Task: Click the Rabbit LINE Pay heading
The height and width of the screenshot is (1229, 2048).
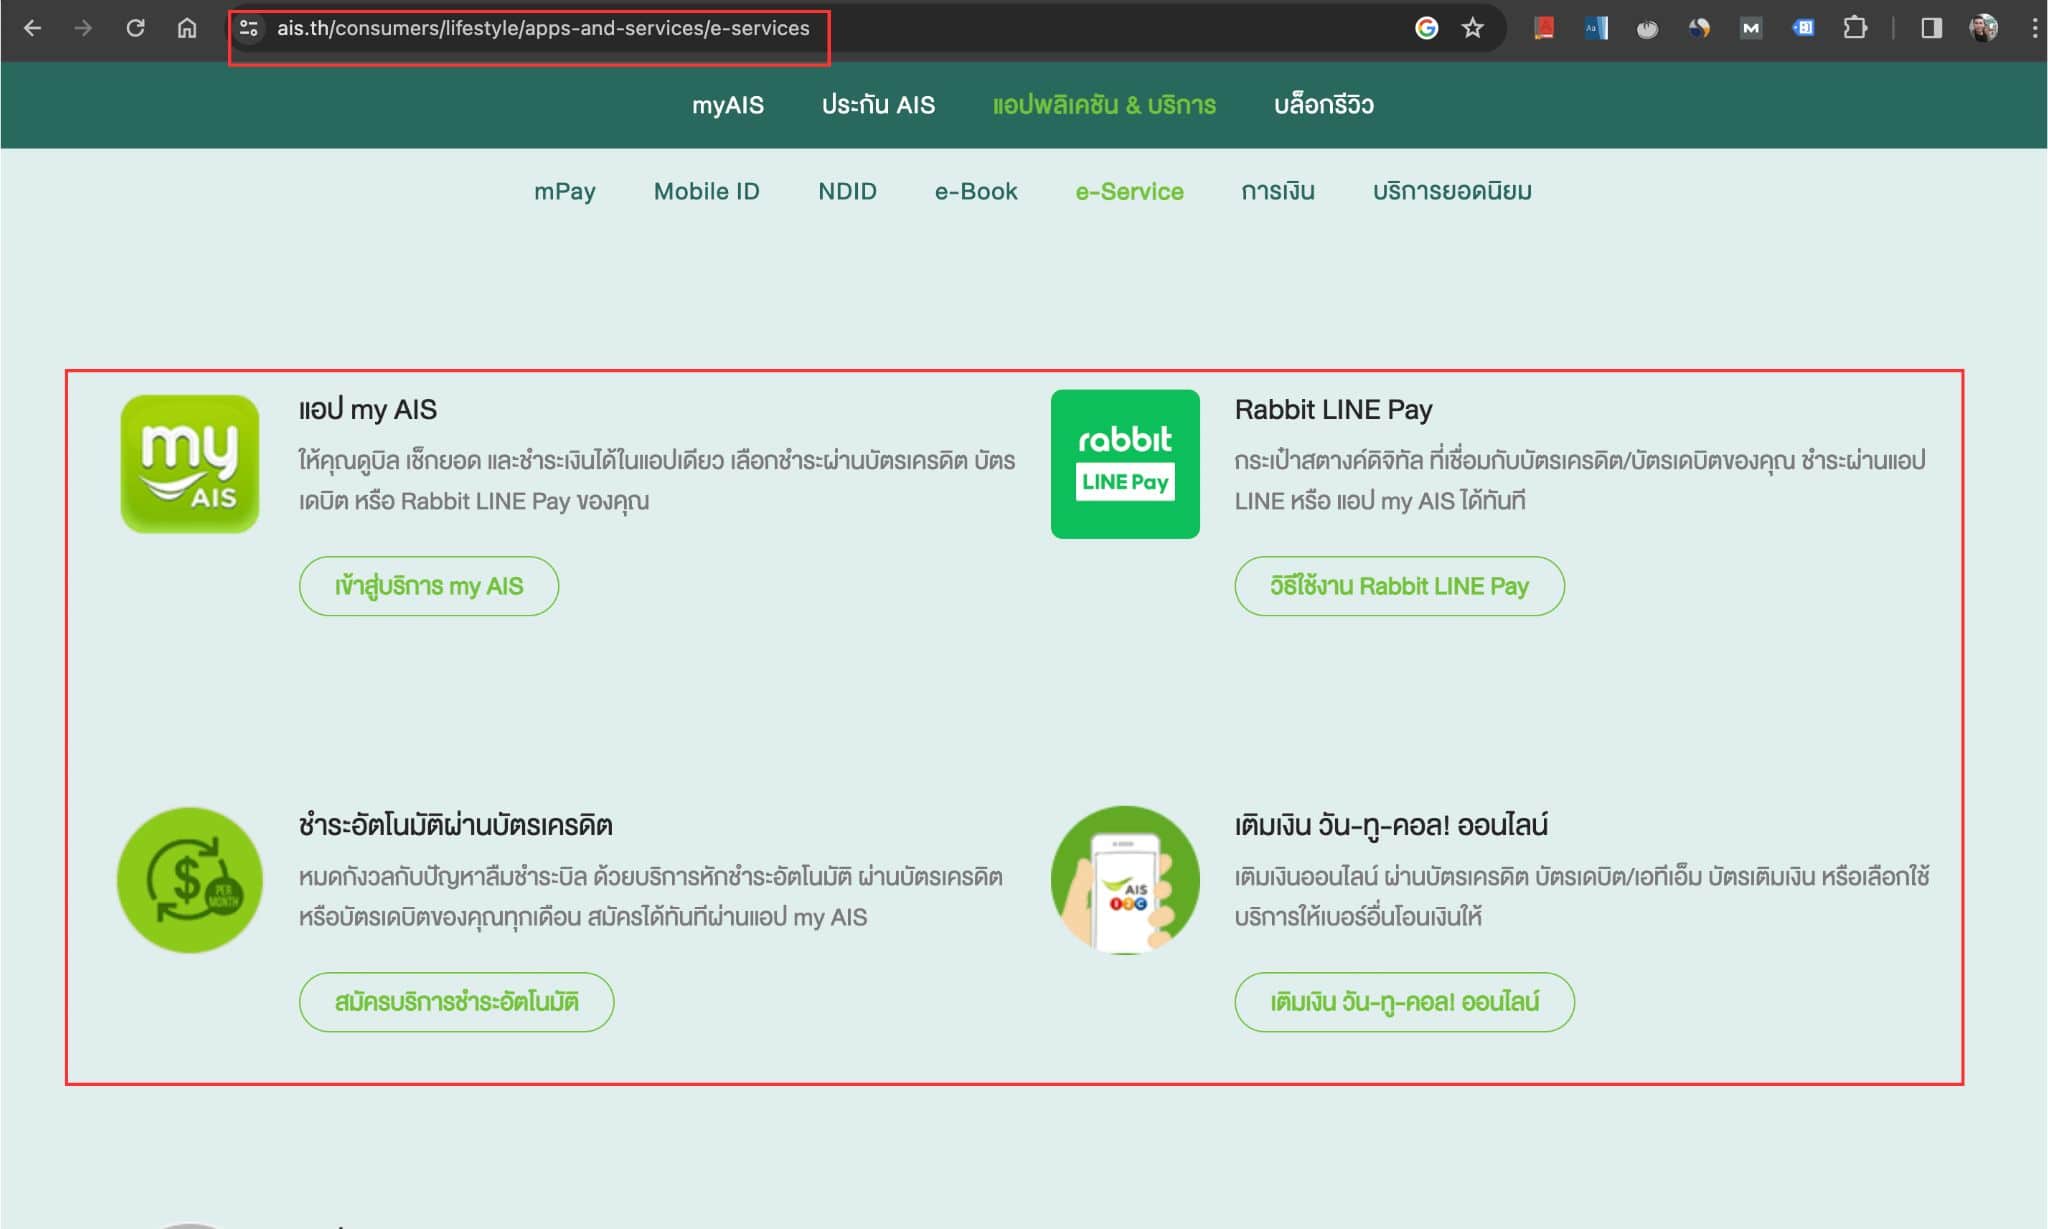Action: [1334, 409]
